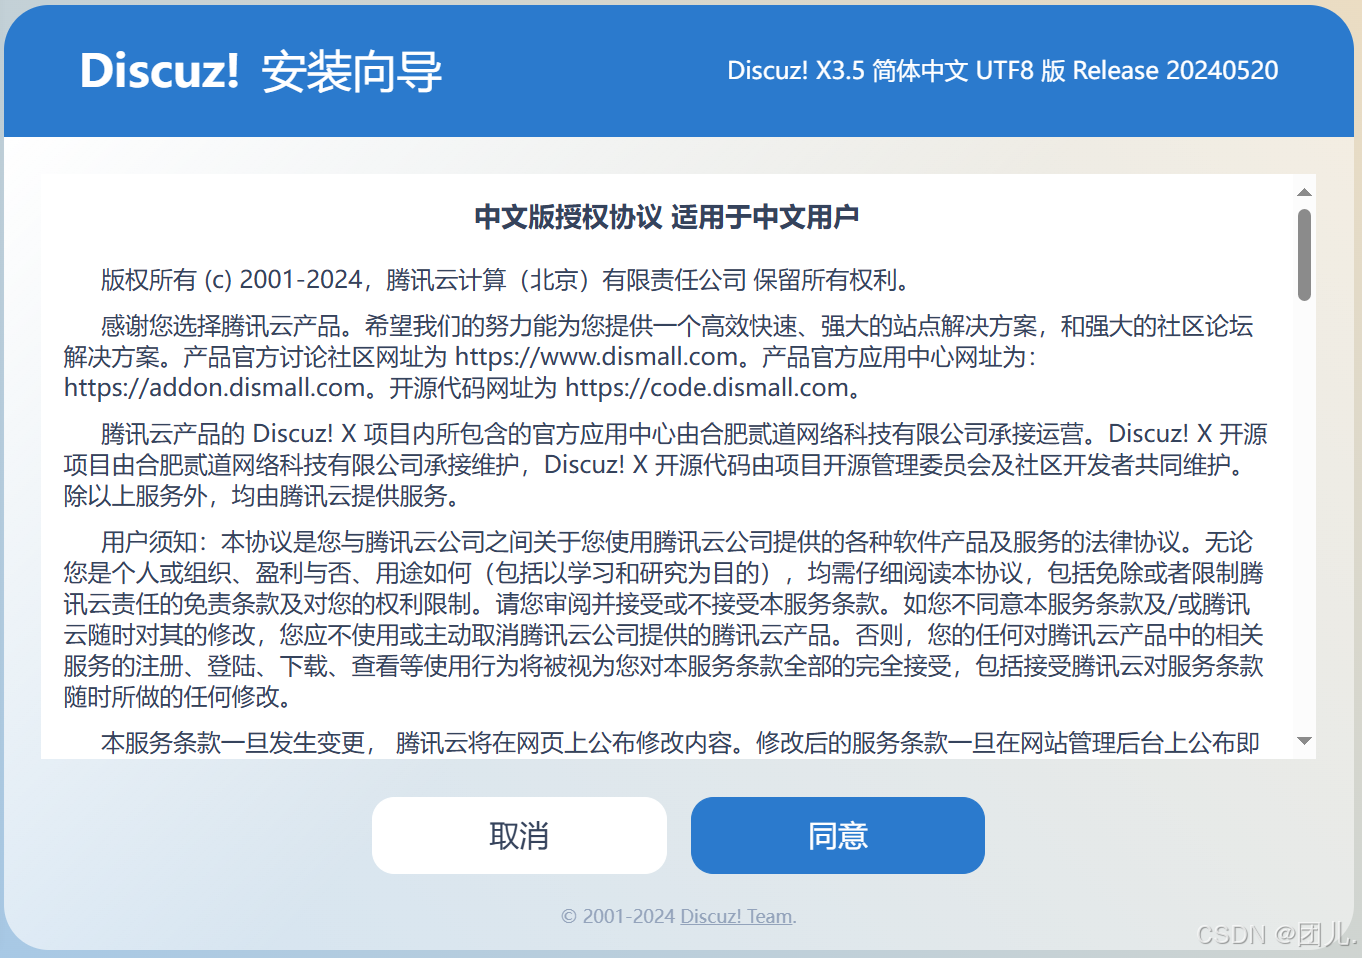Click the paragraph starting with 用户须知

click(x=664, y=619)
